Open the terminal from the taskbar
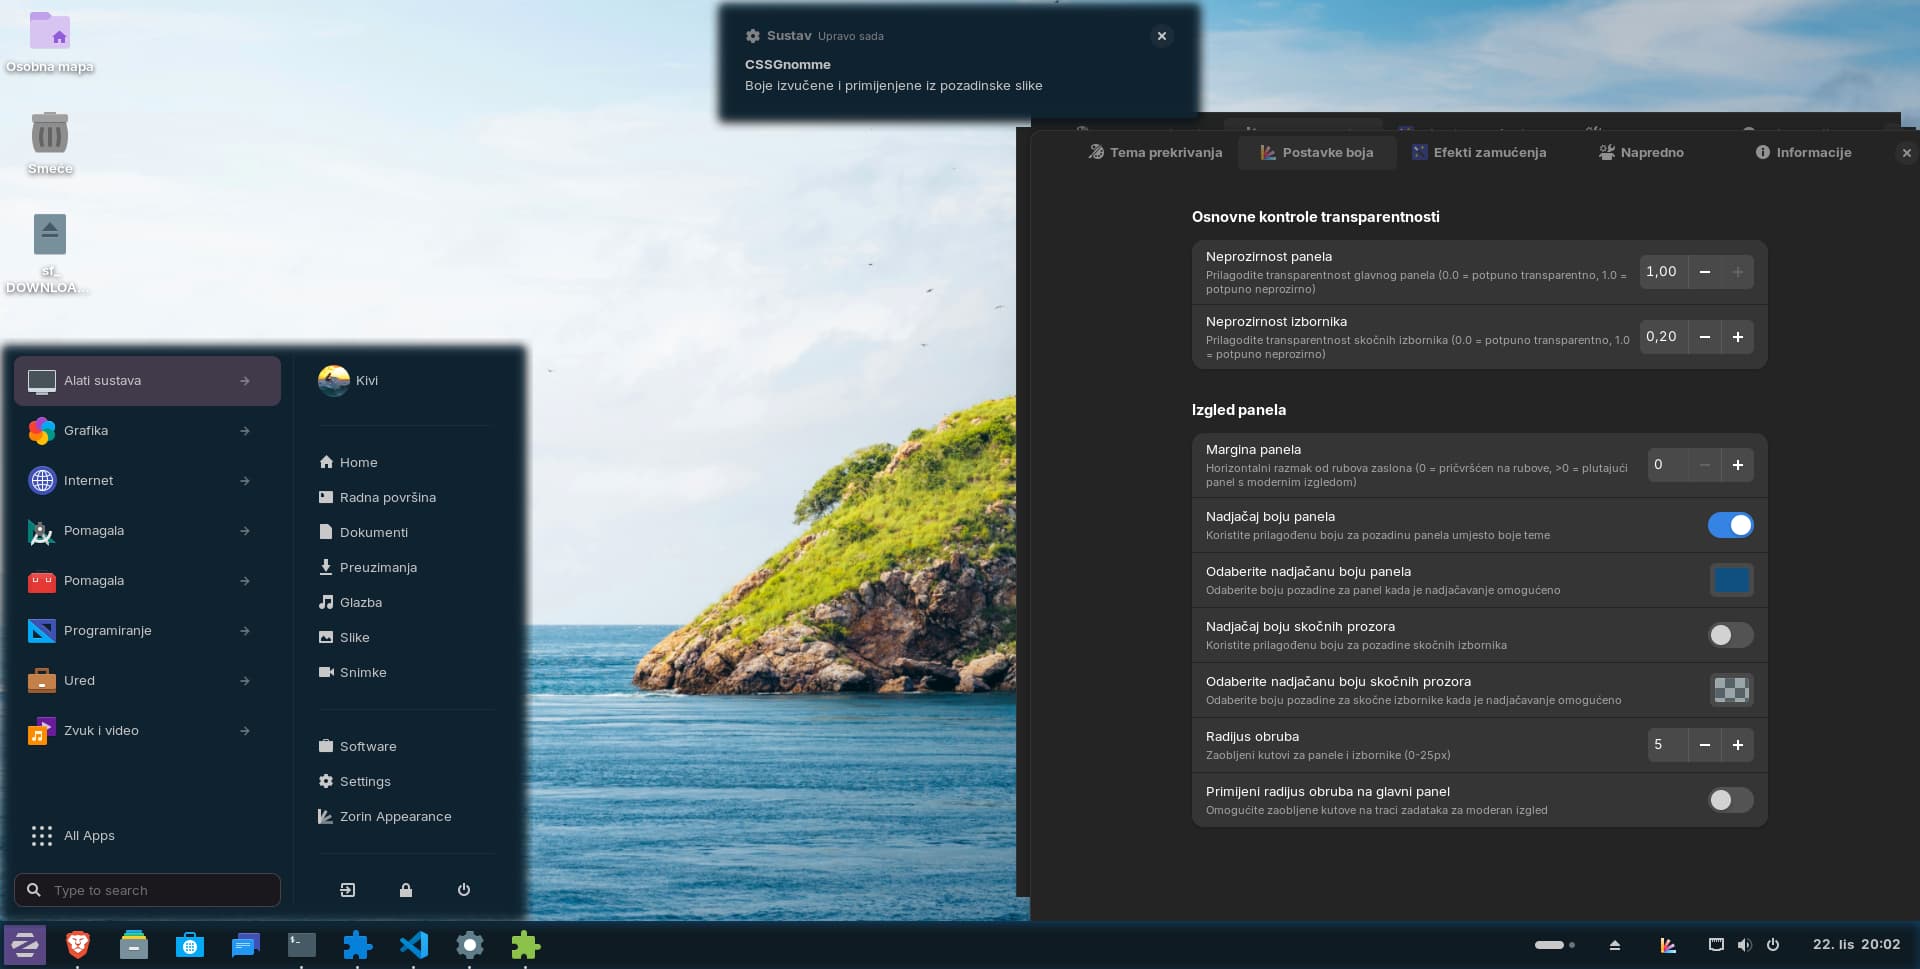The image size is (1920, 969). click(x=302, y=945)
